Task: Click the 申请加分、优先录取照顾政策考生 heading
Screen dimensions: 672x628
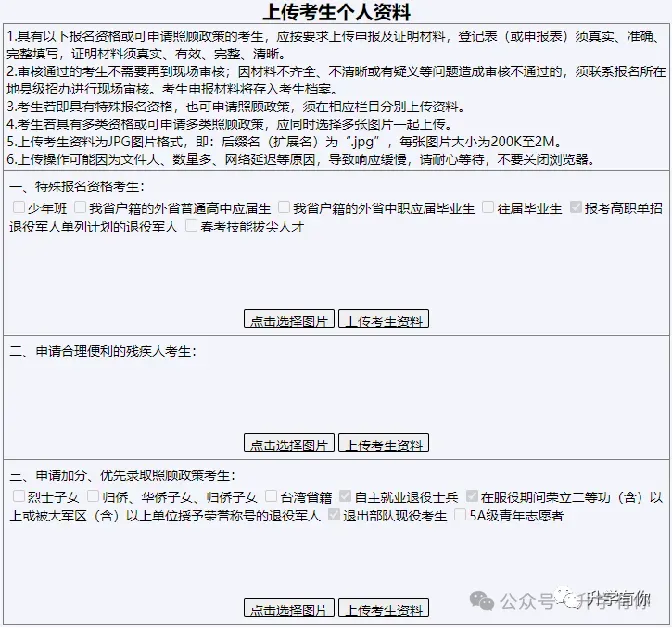Action: tap(123, 476)
